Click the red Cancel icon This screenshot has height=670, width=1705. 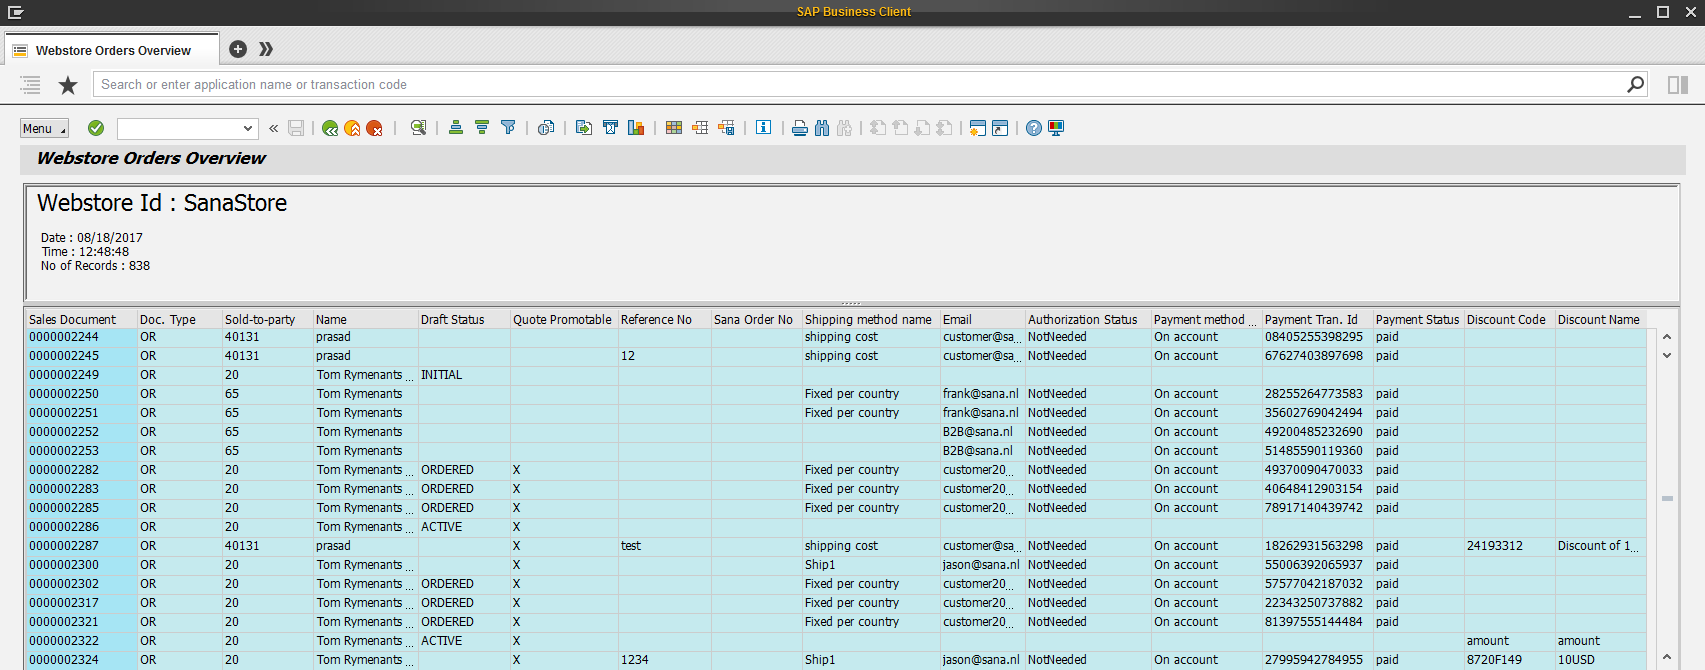374,128
